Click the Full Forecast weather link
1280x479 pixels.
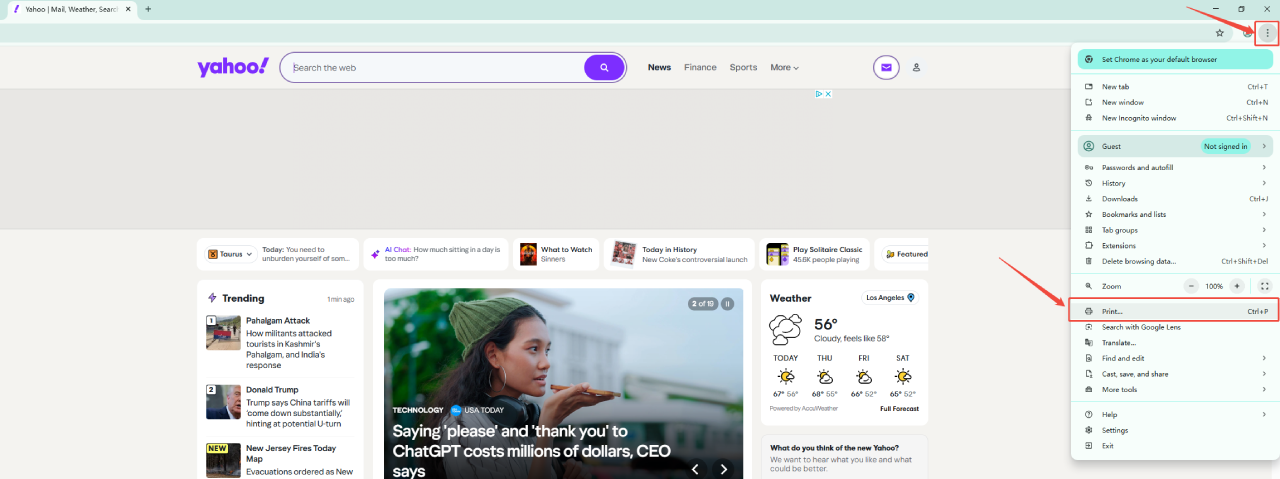pyautogui.click(x=899, y=409)
